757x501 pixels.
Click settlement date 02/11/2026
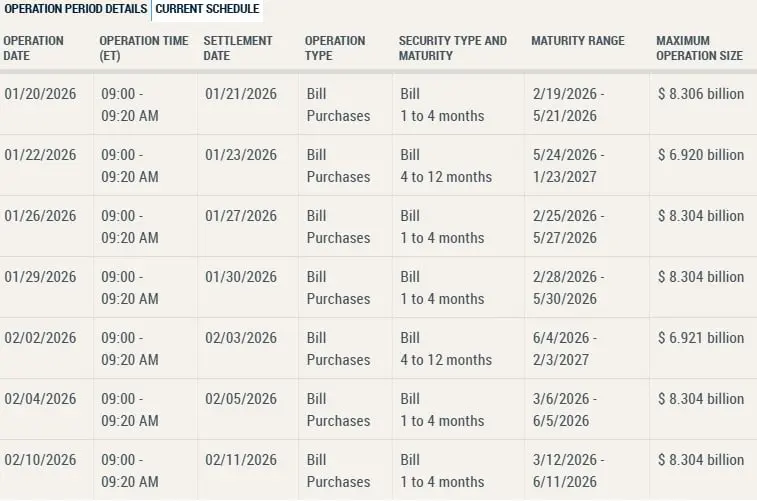tap(241, 459)
